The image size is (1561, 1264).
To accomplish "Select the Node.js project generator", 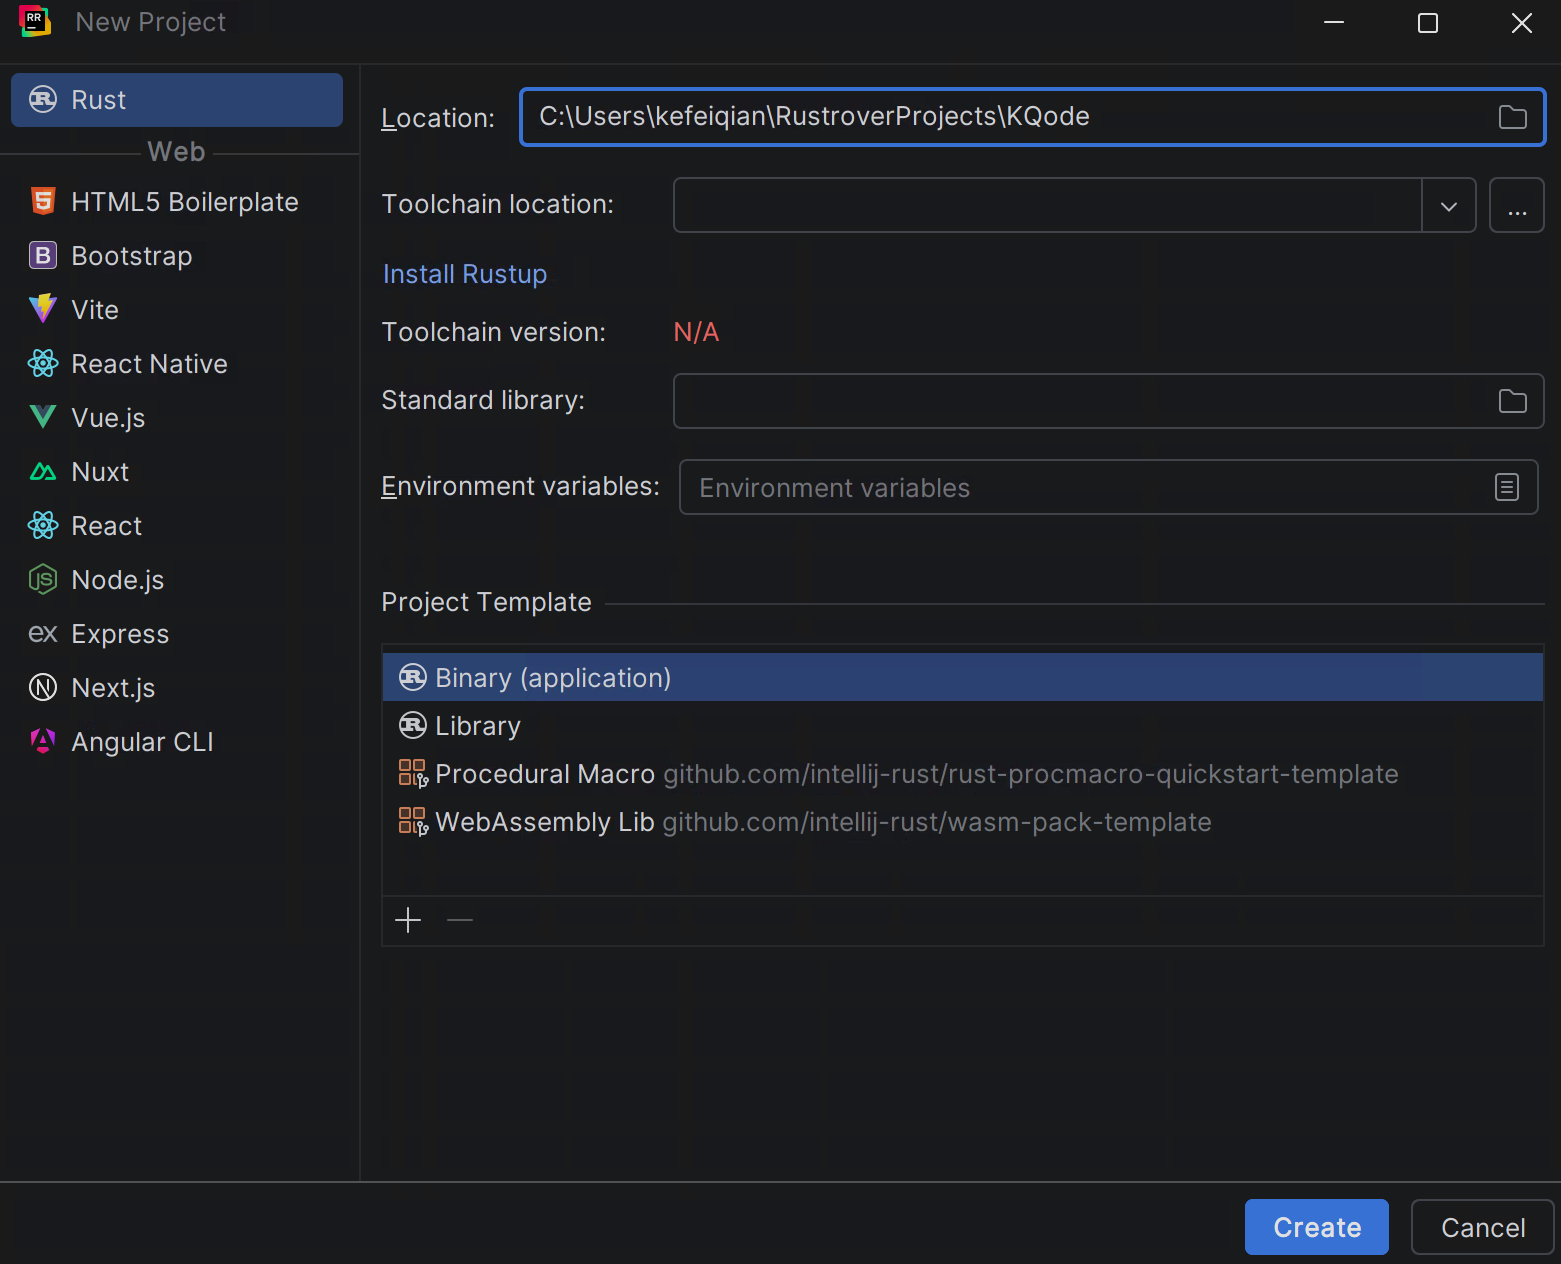I will [177, 580].
